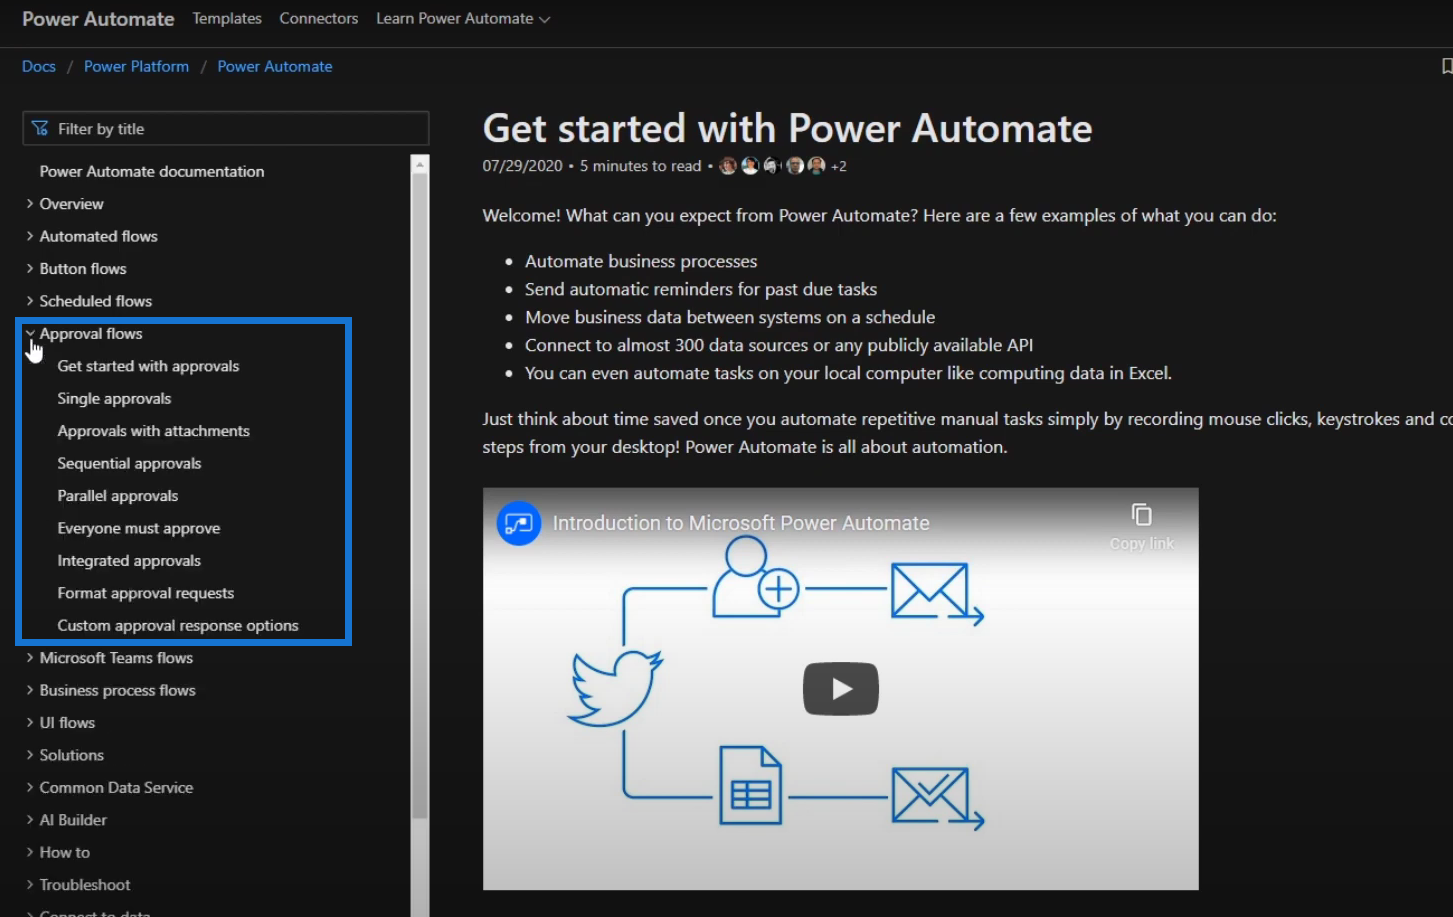The height and width of the screenshot is (917, 1453).
Task: Open Single approvals article
Action: click(114, 398)
